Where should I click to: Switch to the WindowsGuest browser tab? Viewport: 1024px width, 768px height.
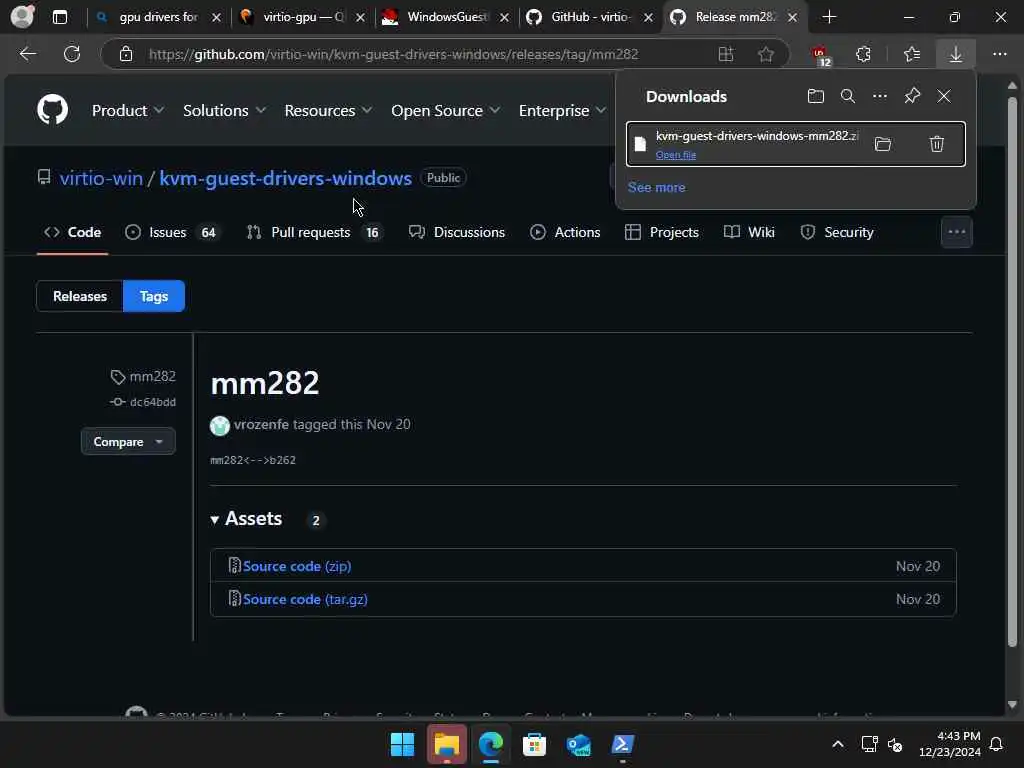click(x=447, y=17)
